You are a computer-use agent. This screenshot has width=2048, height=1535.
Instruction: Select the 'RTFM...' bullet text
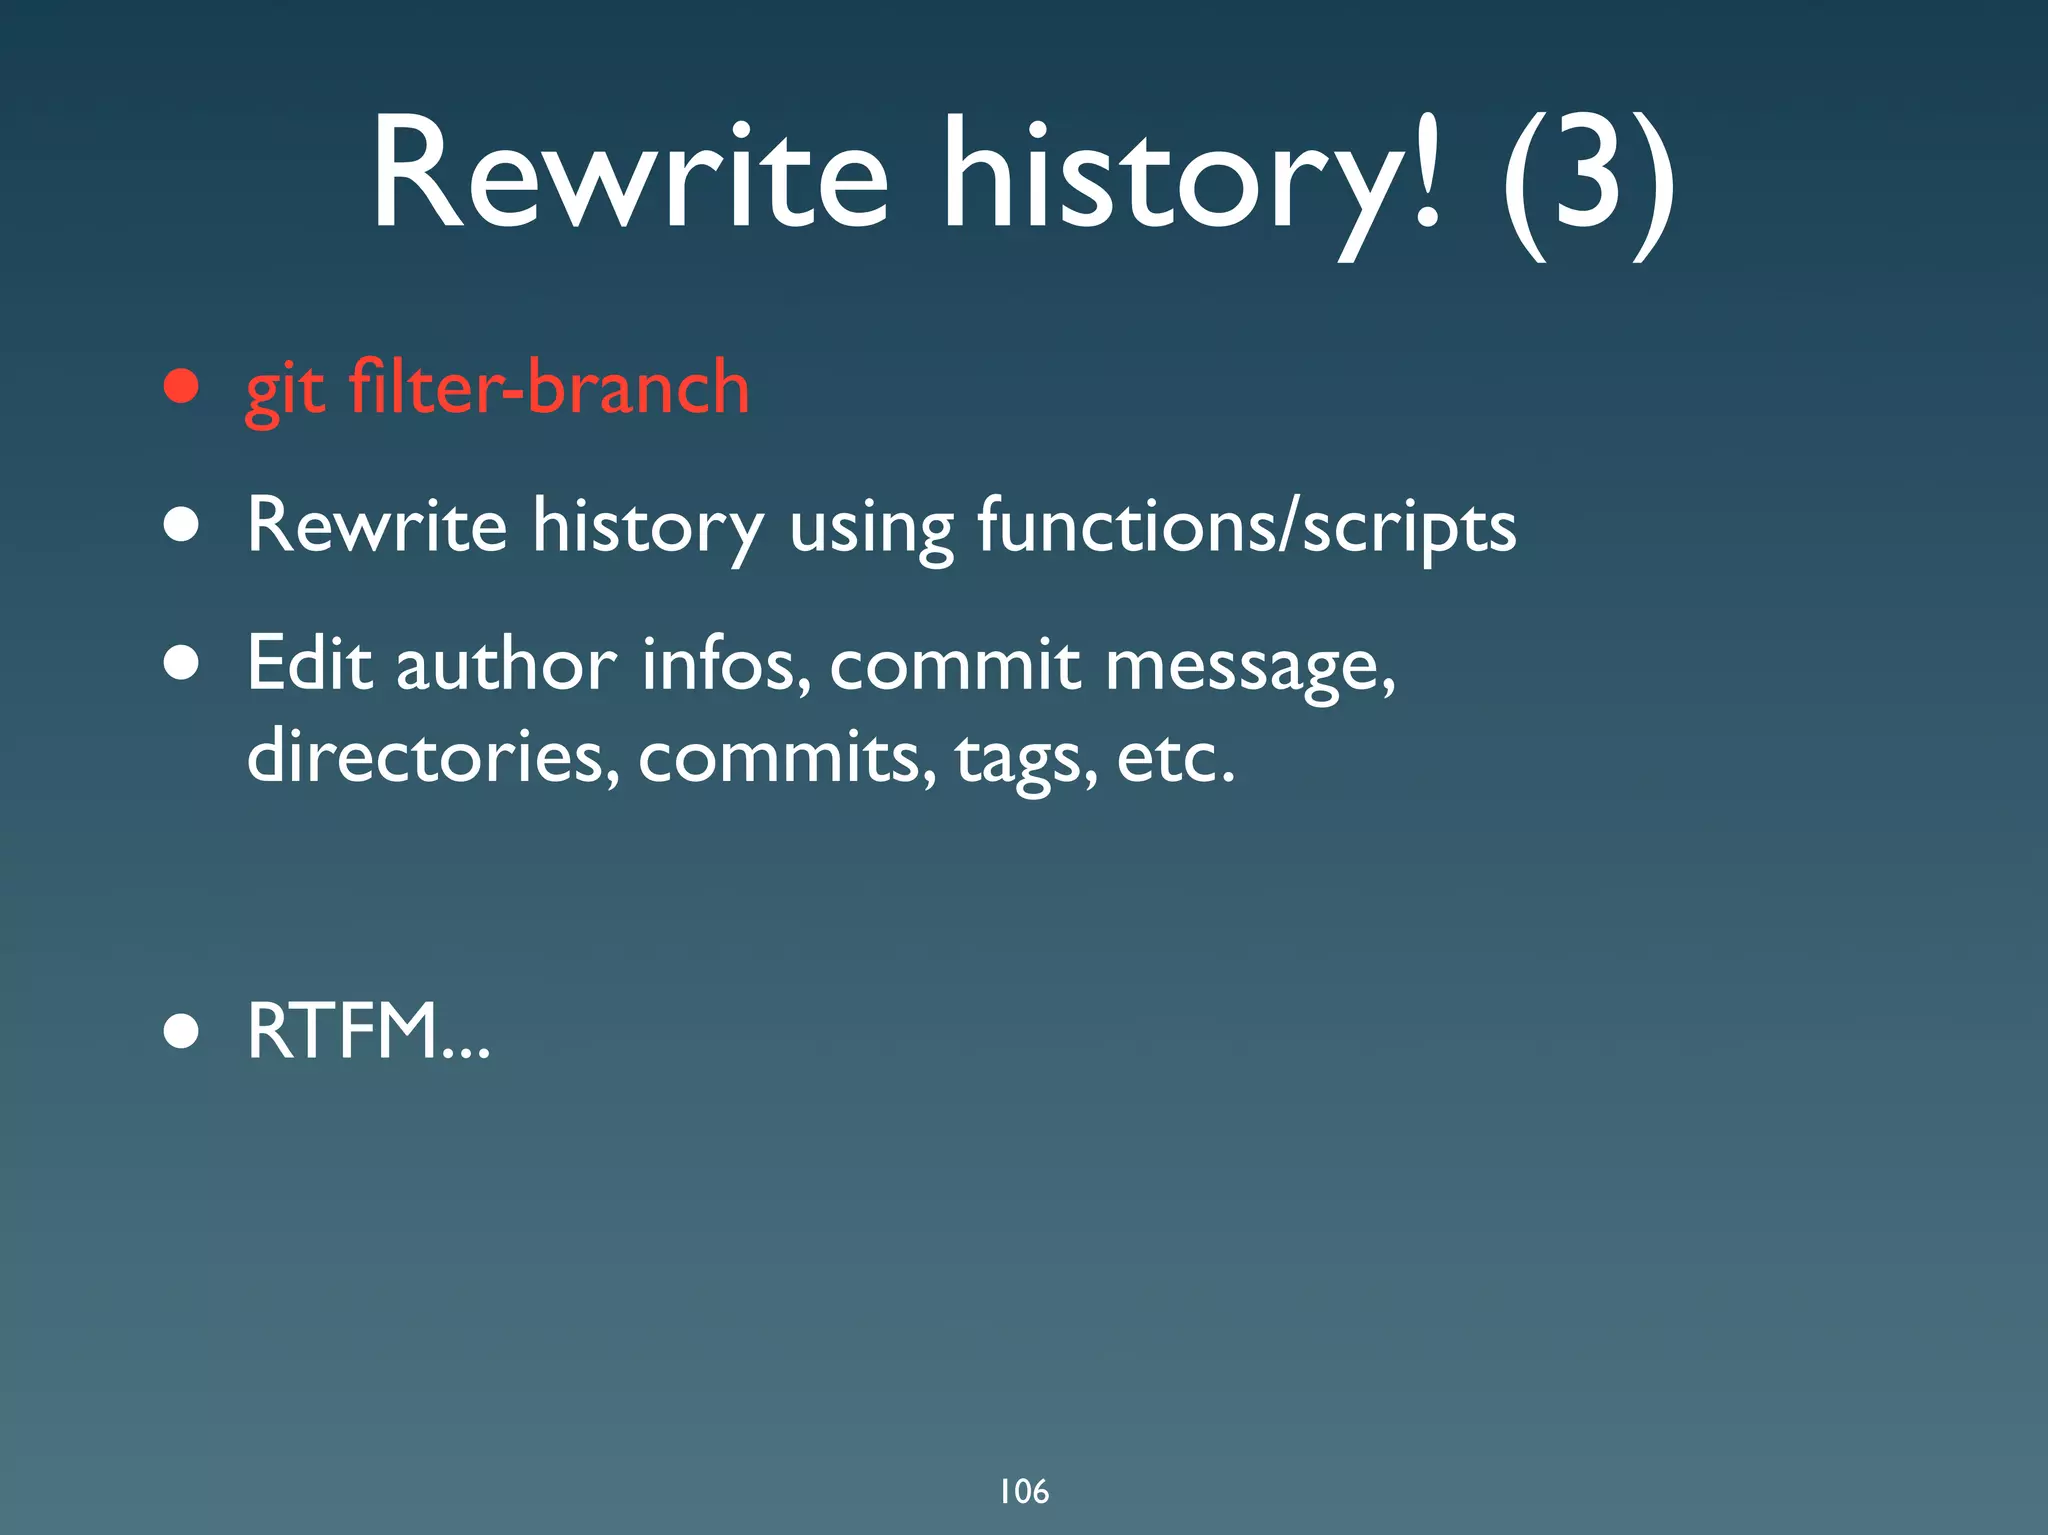[368, 1031]
